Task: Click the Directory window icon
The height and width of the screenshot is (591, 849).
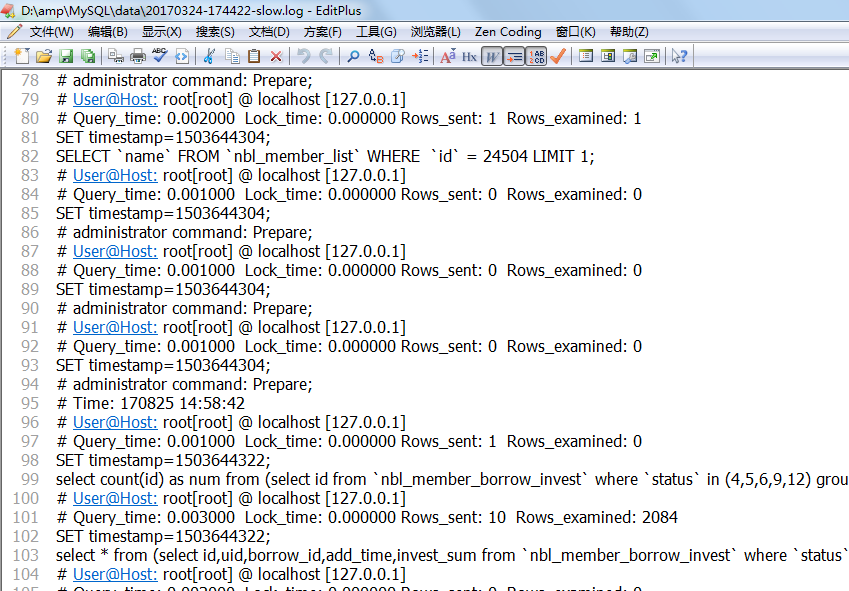Action: tap(608, 56)
